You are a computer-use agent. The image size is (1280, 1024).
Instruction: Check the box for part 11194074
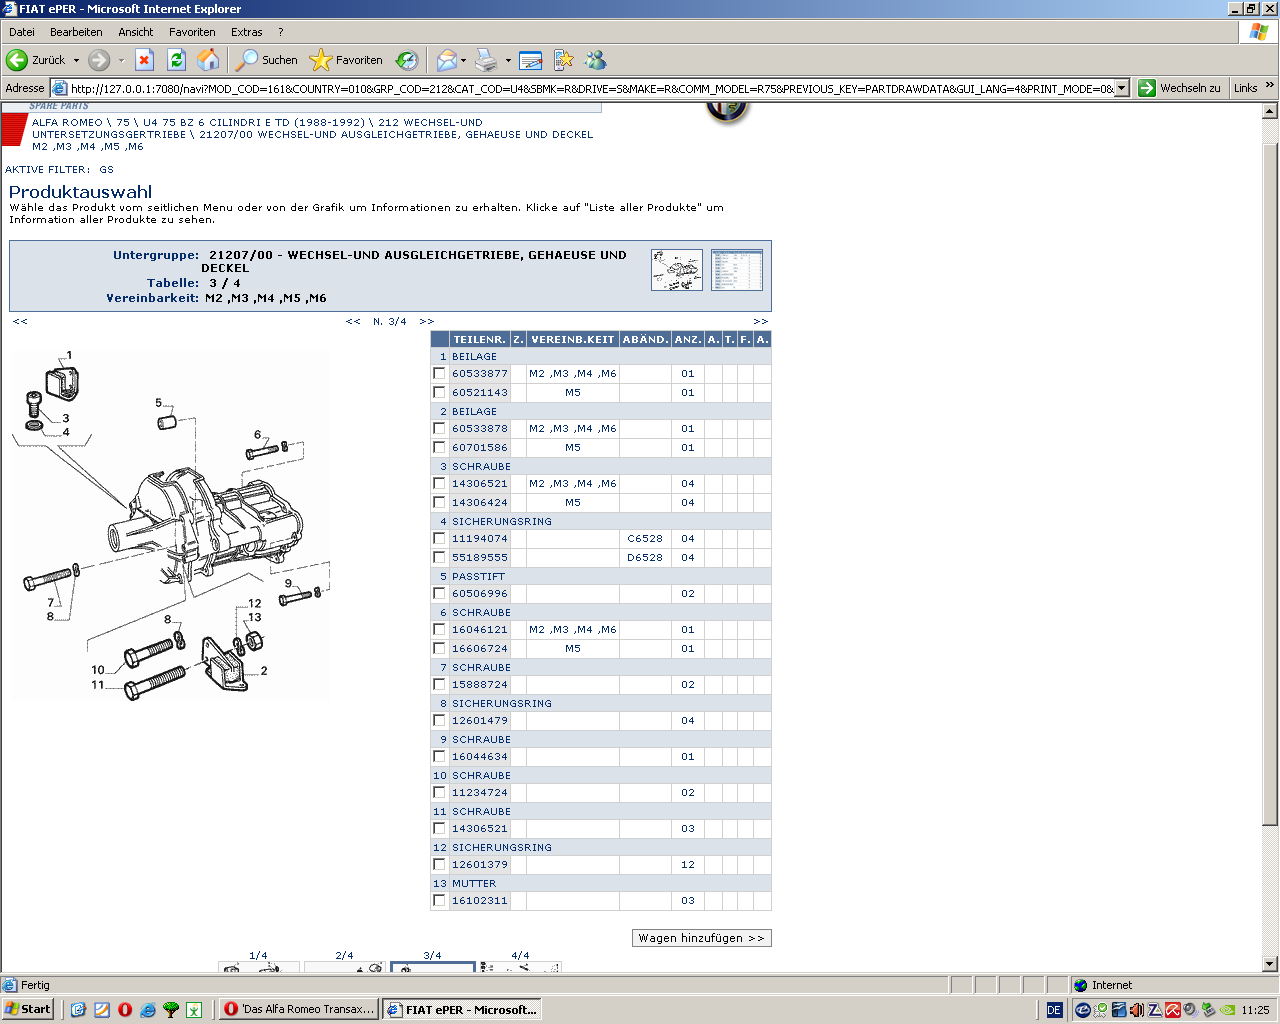[439, 538]
